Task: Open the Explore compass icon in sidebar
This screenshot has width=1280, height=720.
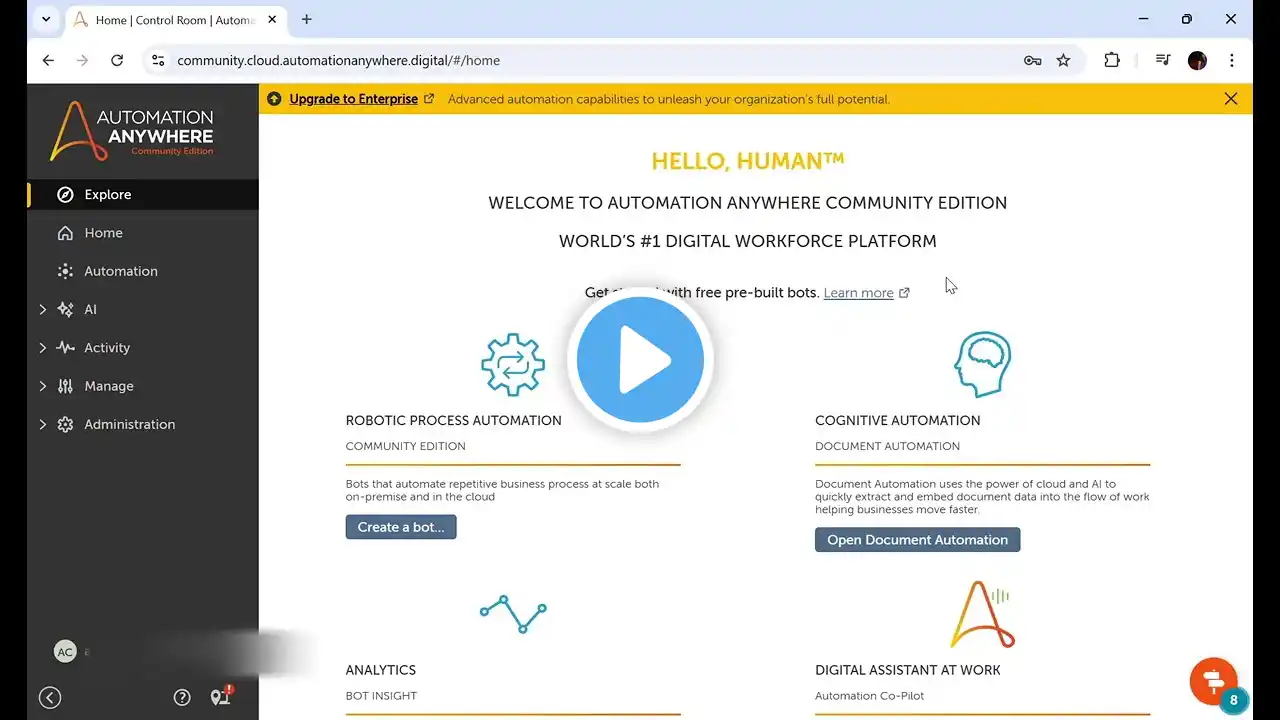Action: coord(65,195)
